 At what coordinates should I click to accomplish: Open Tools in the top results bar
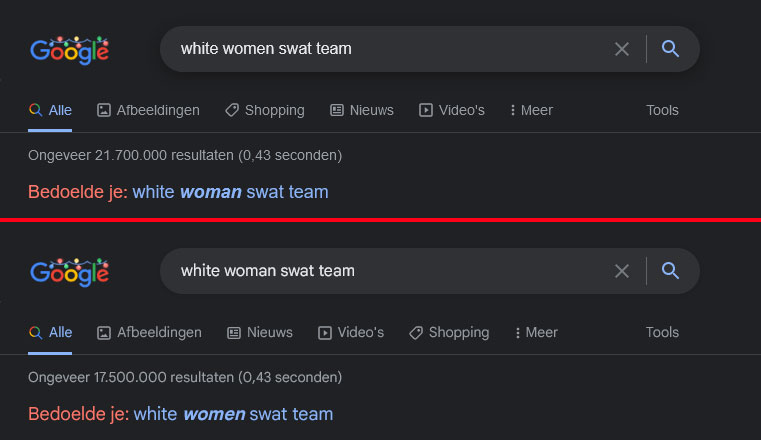662,110
